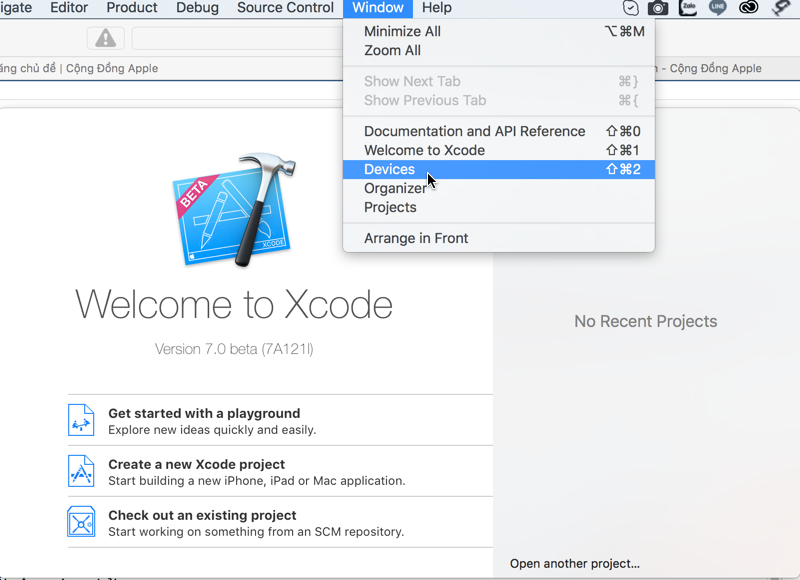Click the playground icon in welcome list
Screen dimensions: 800x580
[81, 420]
